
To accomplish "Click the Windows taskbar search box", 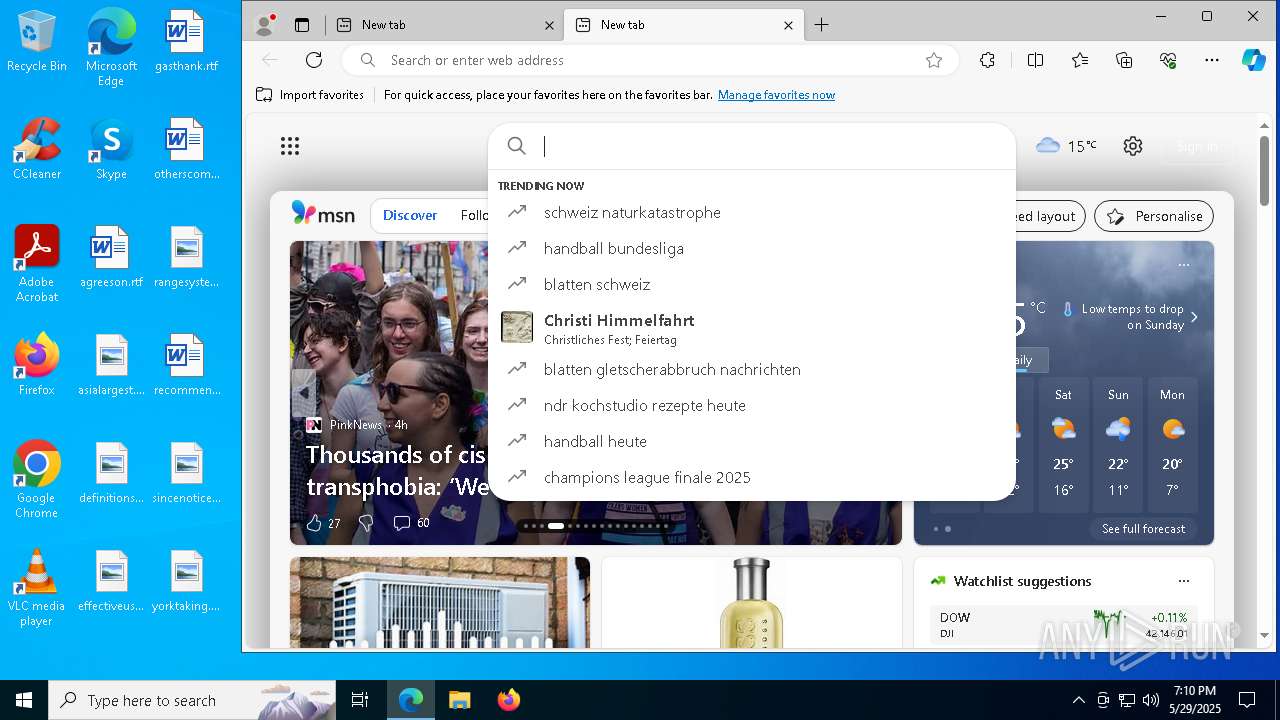I will click(192, 700).
